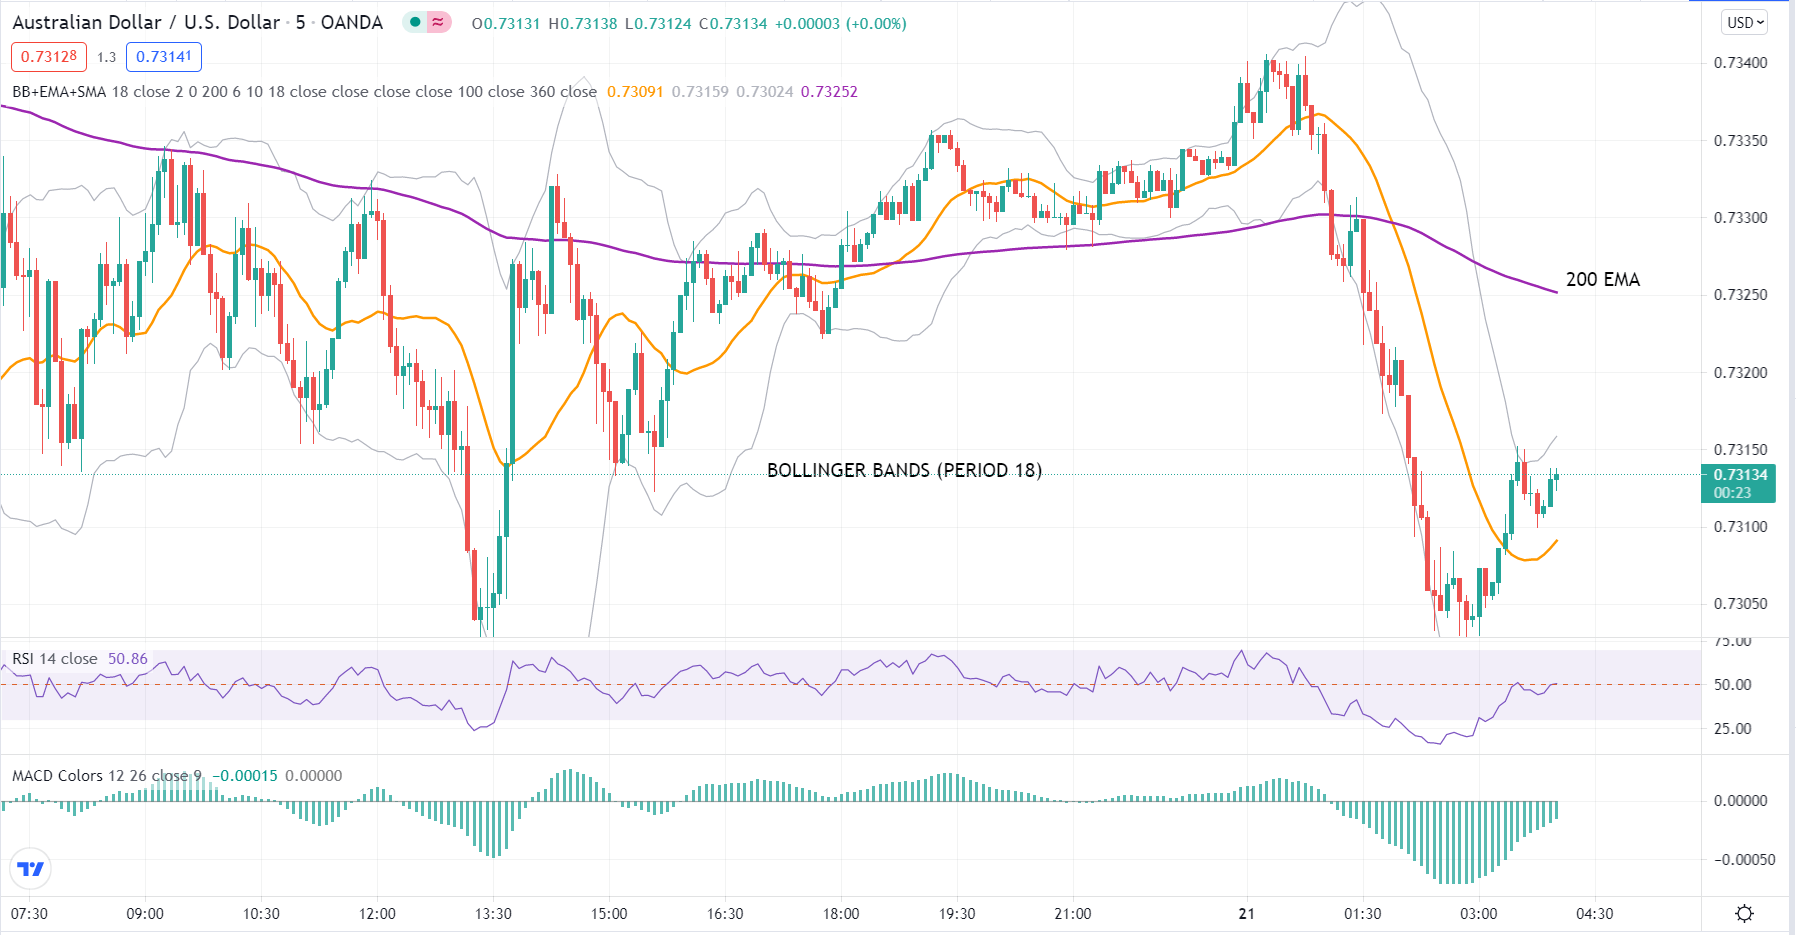The image size is (1796, 935).
Task: Select the RSI 14 close legend
Action: (x=55, y=658)
